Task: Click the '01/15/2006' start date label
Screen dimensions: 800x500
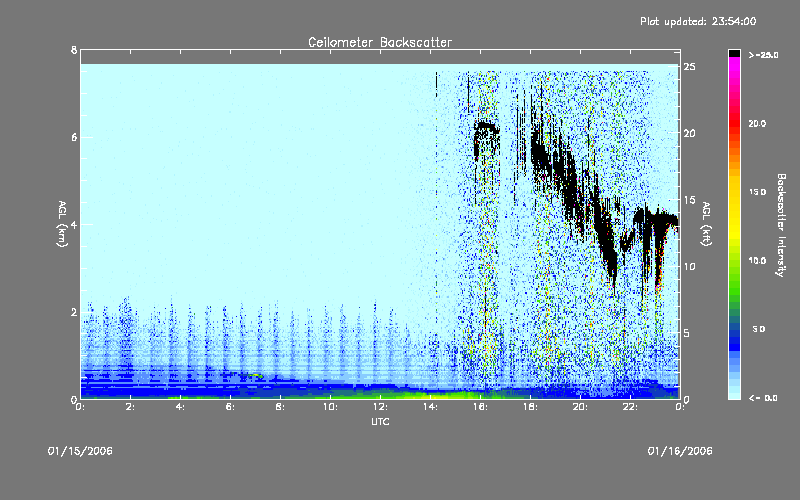Action: click(80, 451)
